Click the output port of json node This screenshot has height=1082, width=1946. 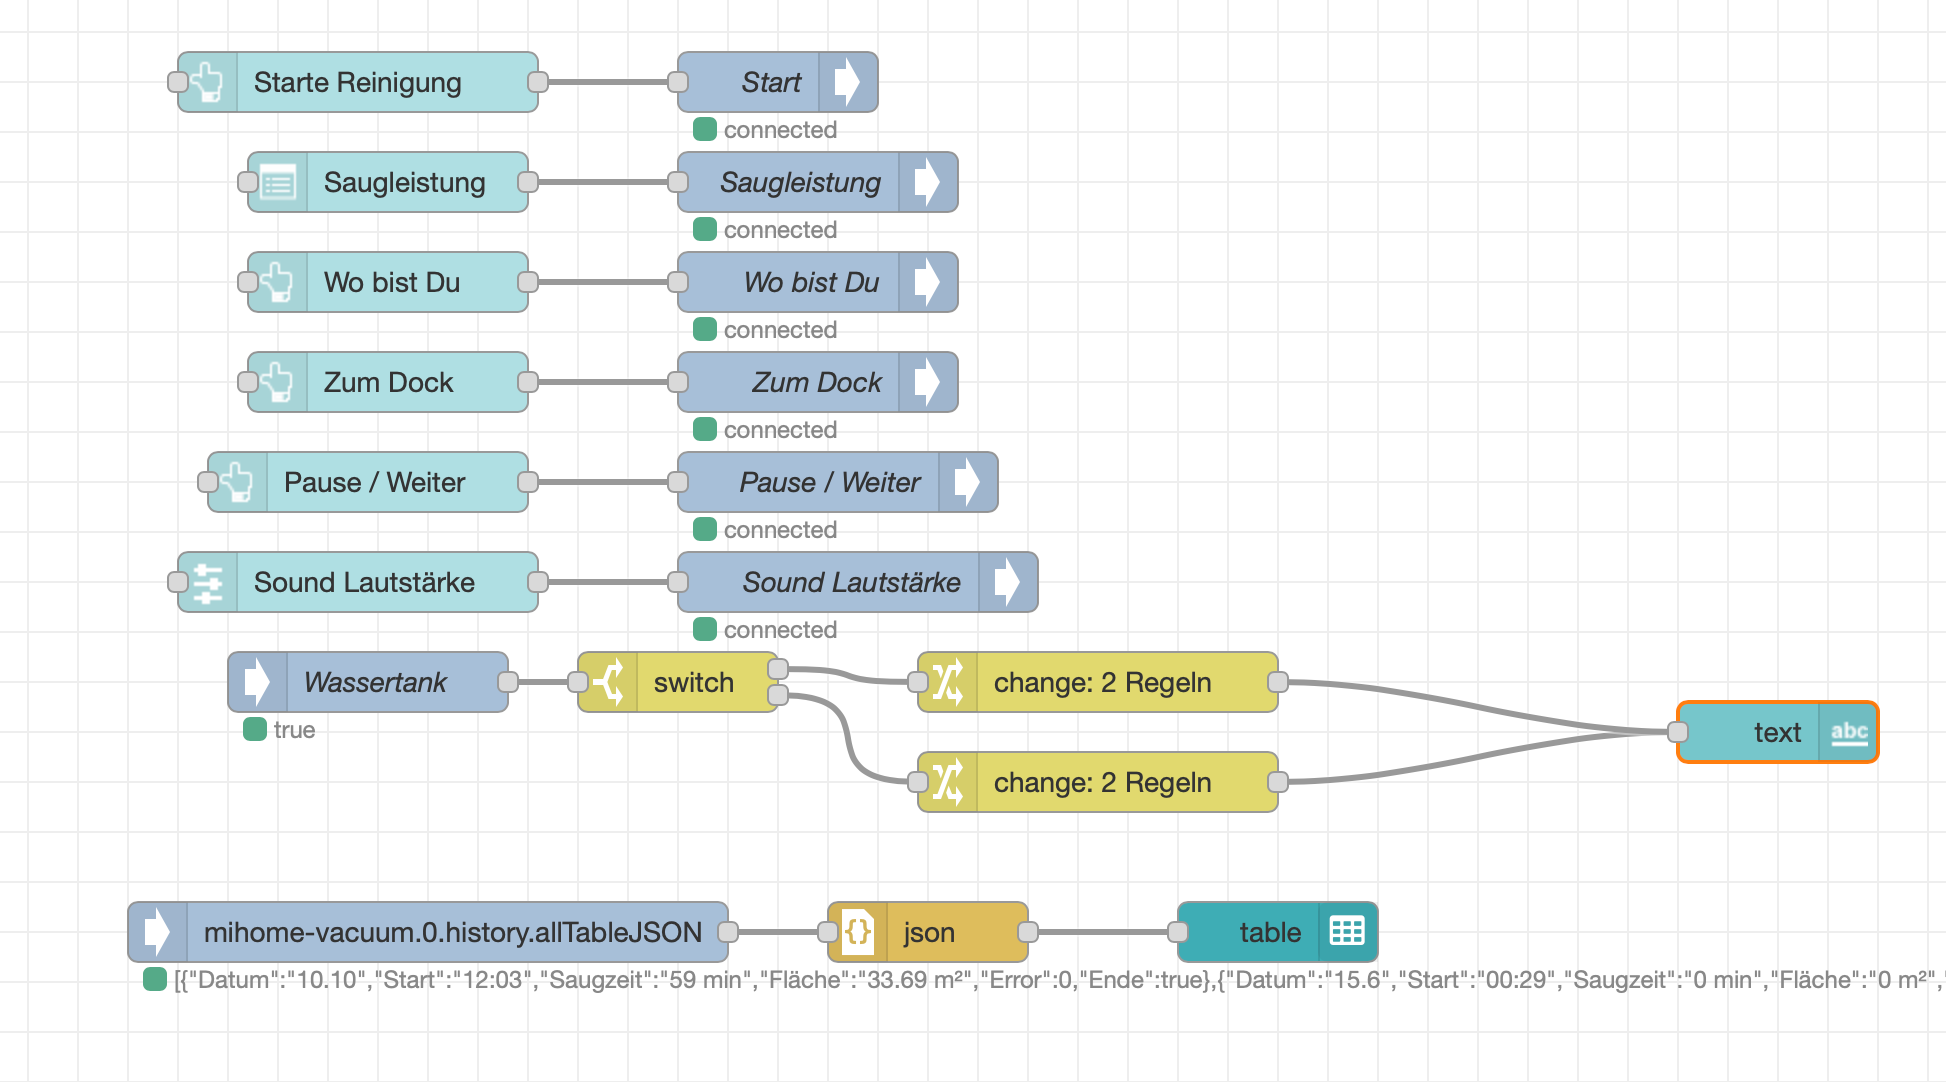pos(1028,932)
